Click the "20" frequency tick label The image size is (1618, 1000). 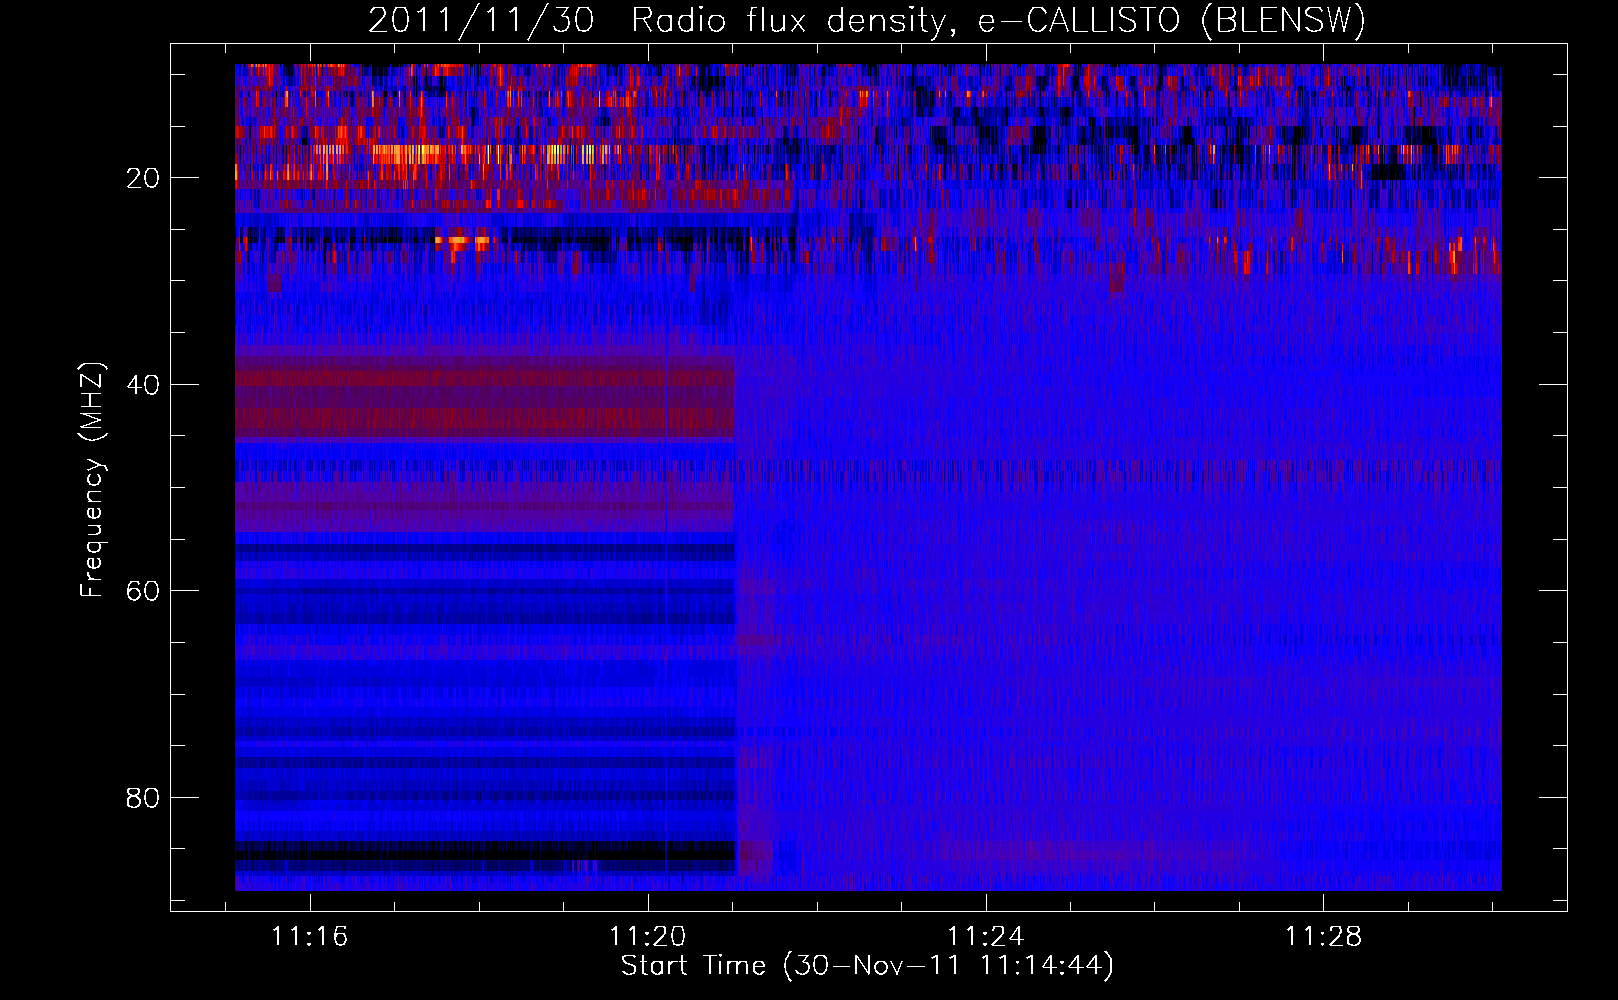tap(144, 178)
